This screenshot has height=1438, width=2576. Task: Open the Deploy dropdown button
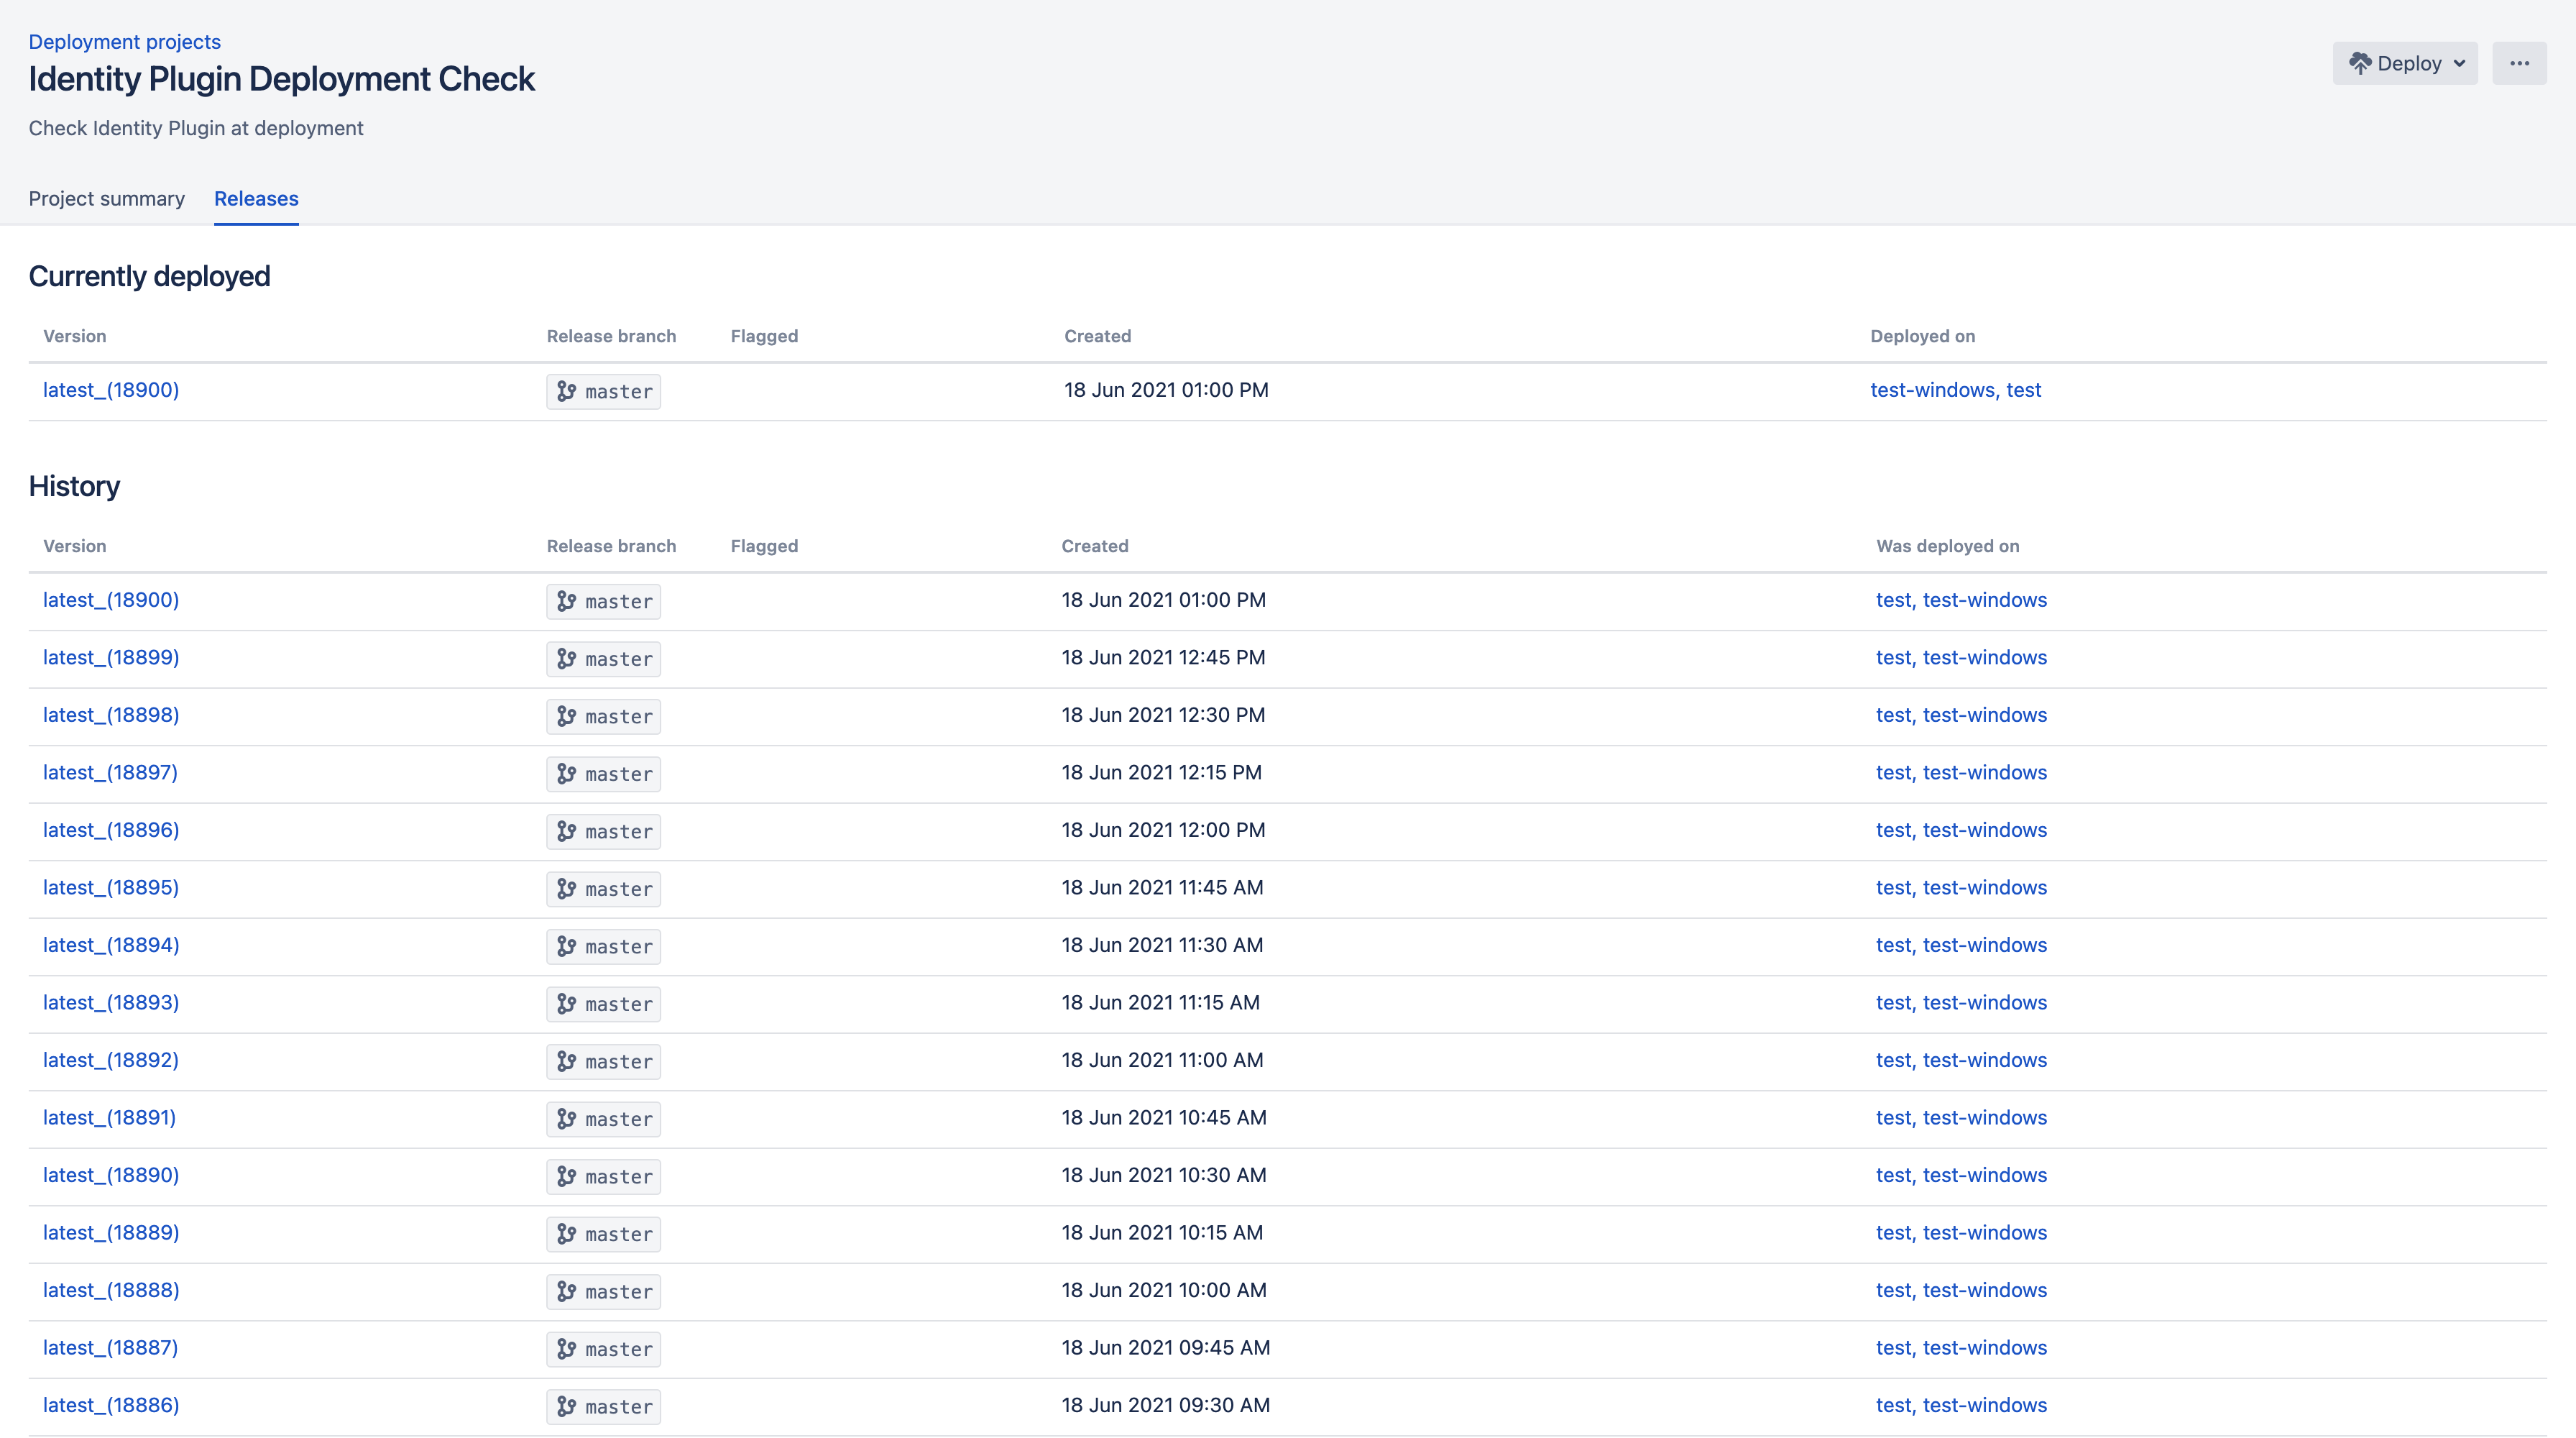pos(2405,63)
